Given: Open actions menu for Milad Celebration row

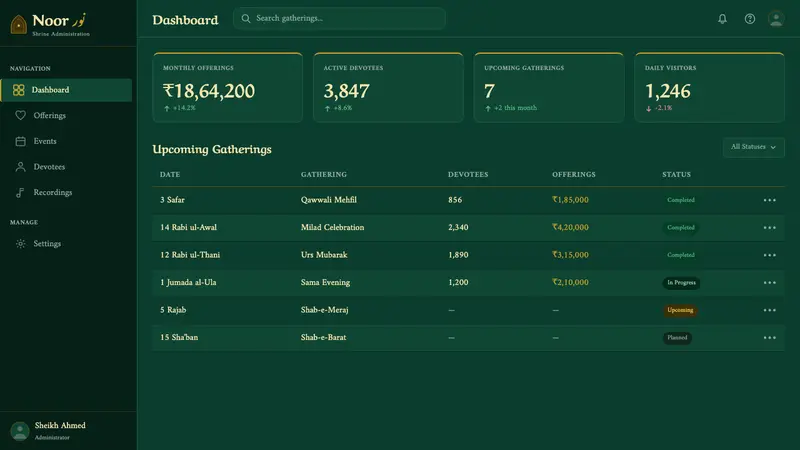Looking at the screenshot, I should point(769,228).
